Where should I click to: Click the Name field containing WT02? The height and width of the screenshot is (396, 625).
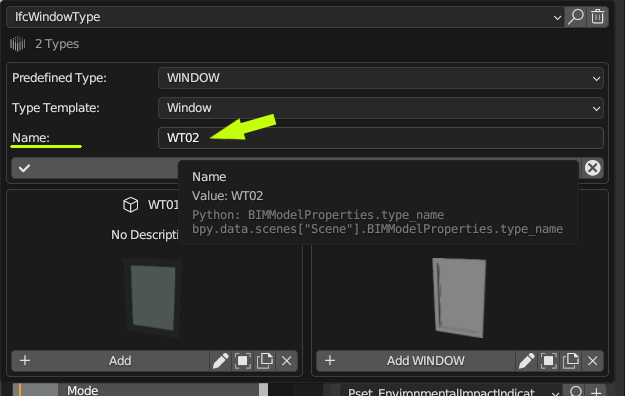coord(381,138)
